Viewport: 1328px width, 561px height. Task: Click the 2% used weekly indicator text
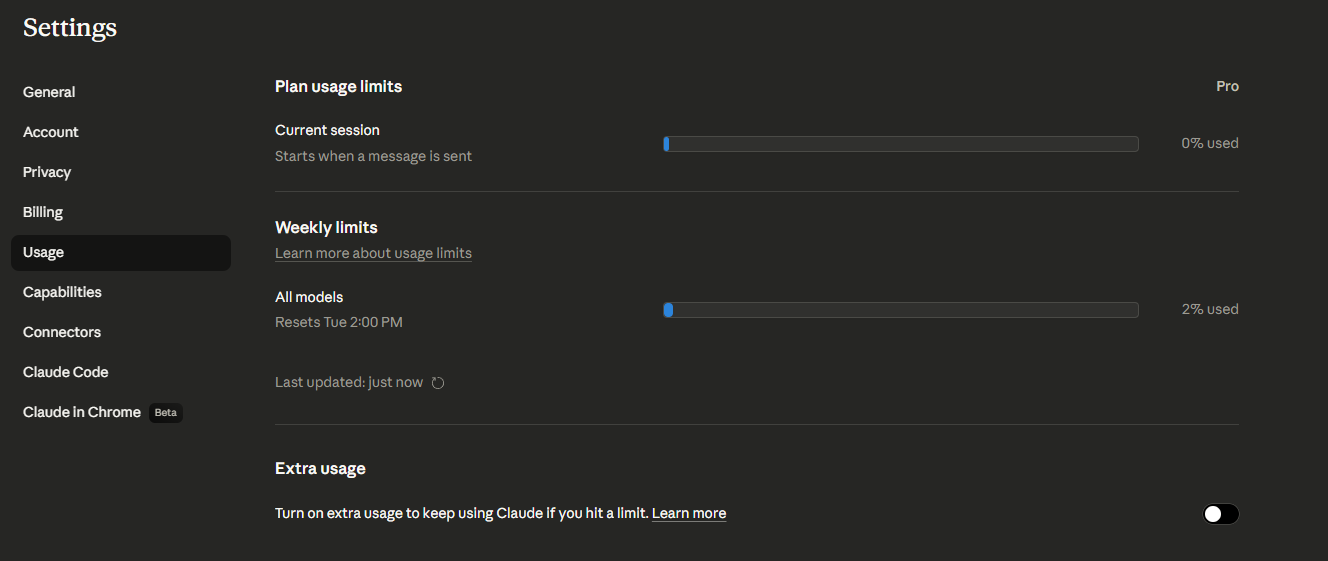click(x=1210, y=310)
